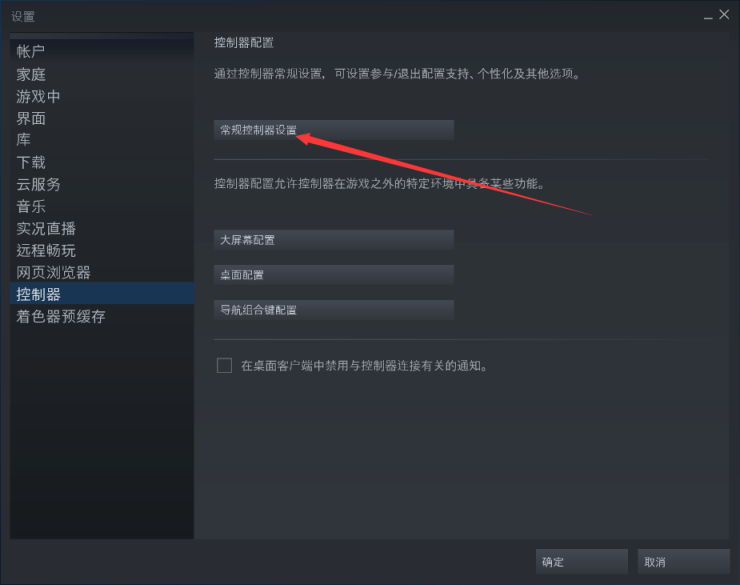Screen dimensions: 740x585
Task: Click 导航组合键配置 button
Action: click(334, 310)
